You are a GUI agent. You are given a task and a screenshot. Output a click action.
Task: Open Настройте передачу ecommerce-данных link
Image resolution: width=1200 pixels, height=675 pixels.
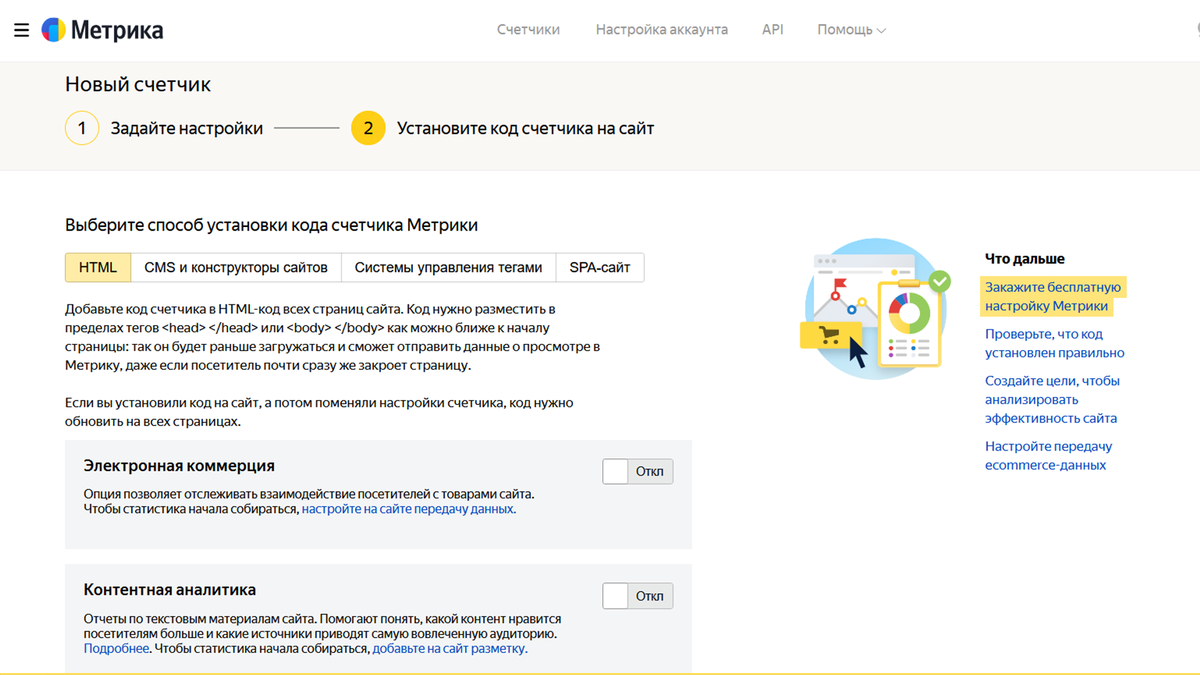pyautogui.click(x=1048, y=455)
